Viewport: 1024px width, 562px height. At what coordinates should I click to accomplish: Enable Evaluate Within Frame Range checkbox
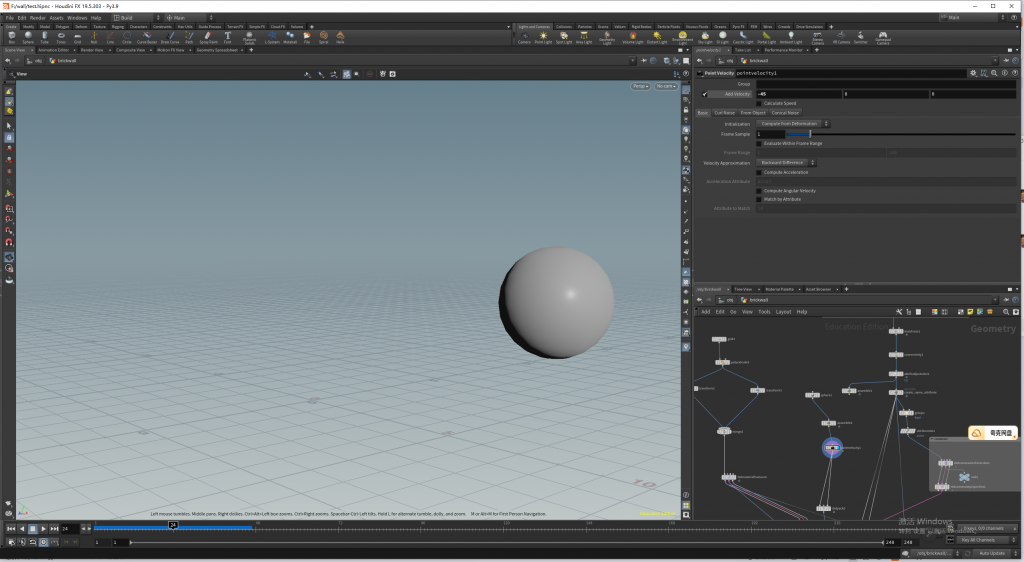(x=759, y=143)
